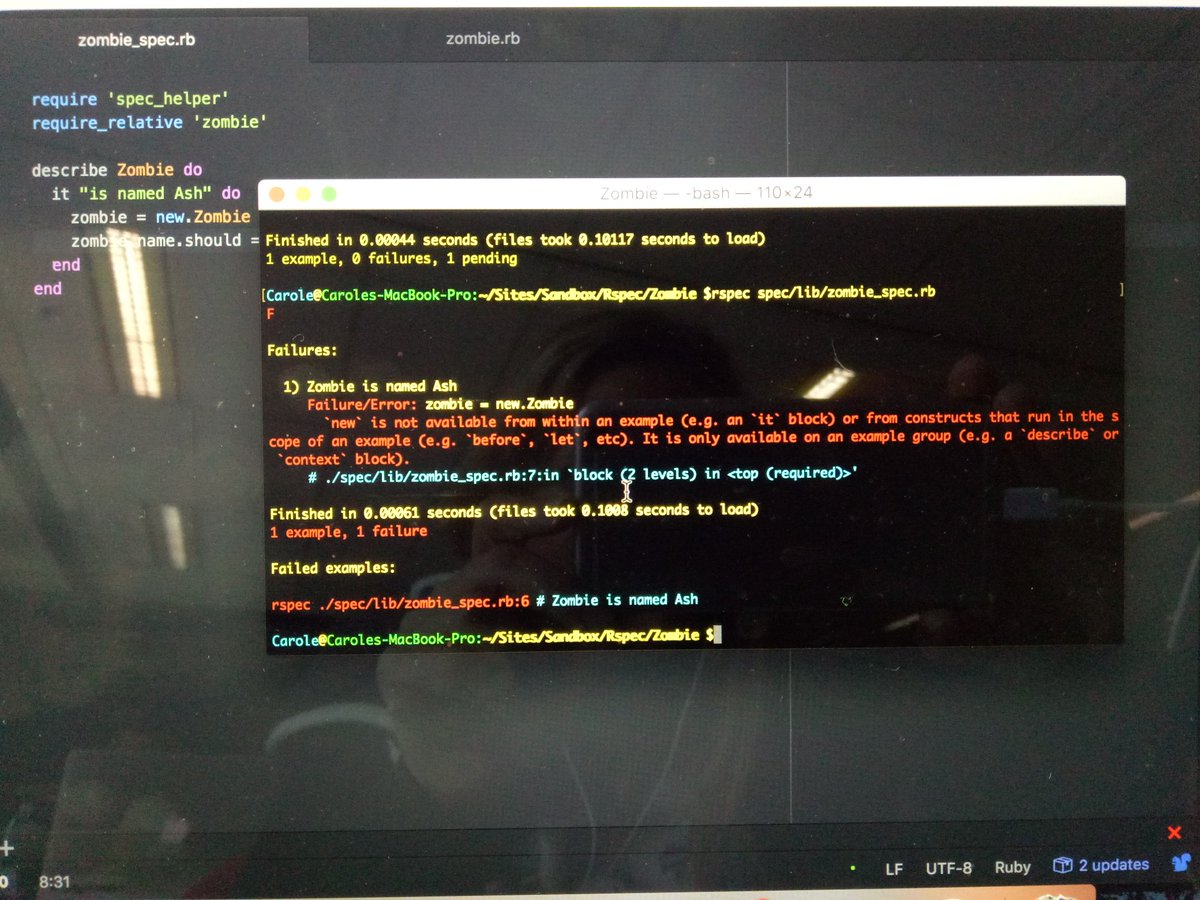Click the 'Failed examples:' heading

tap(333, 568)
